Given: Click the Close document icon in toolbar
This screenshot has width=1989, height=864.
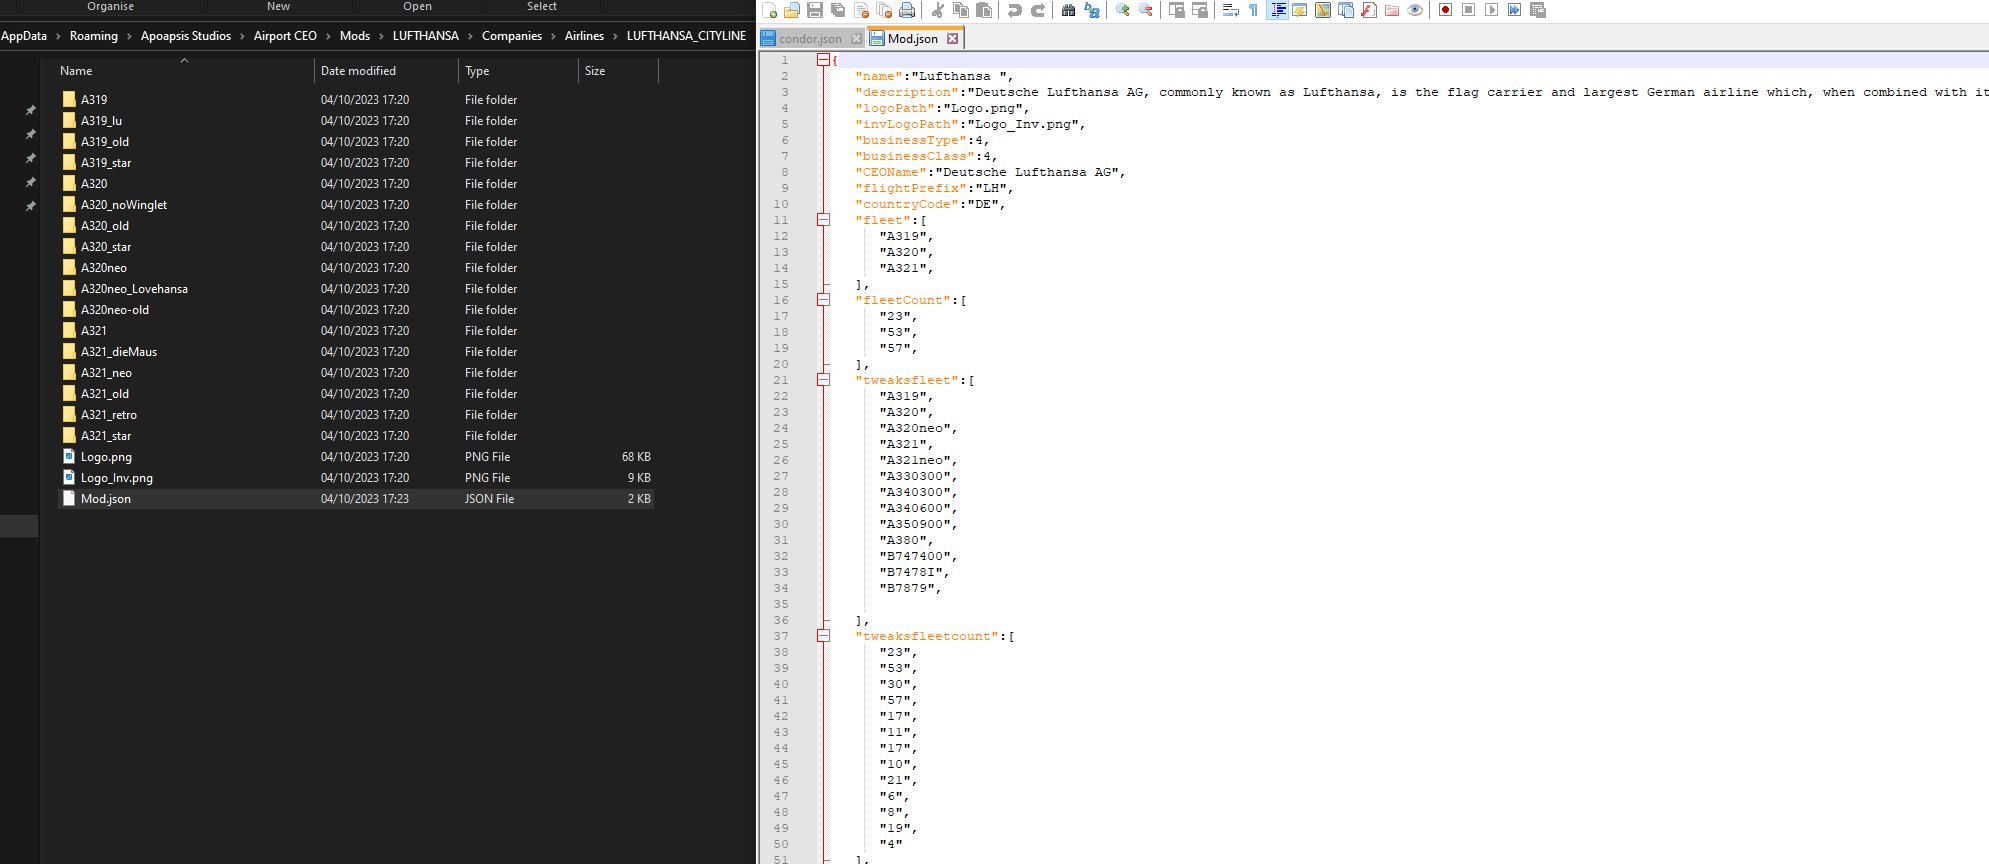Looking at the screenshot, I should (x=861, y=10).
